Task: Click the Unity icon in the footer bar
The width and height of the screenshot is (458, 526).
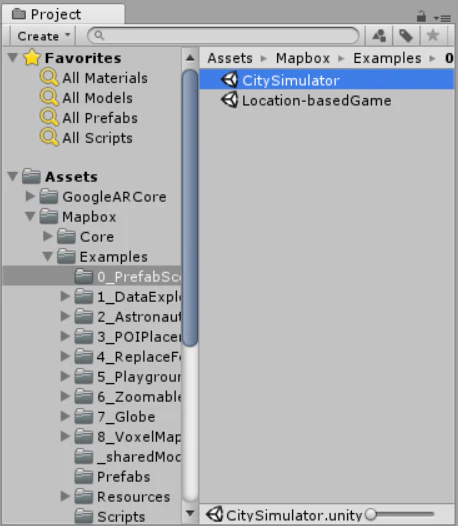Action: [x=215, y=514]
